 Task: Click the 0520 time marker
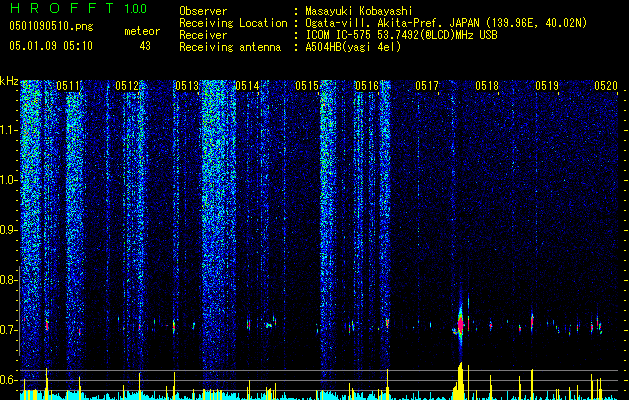[606, 86]
